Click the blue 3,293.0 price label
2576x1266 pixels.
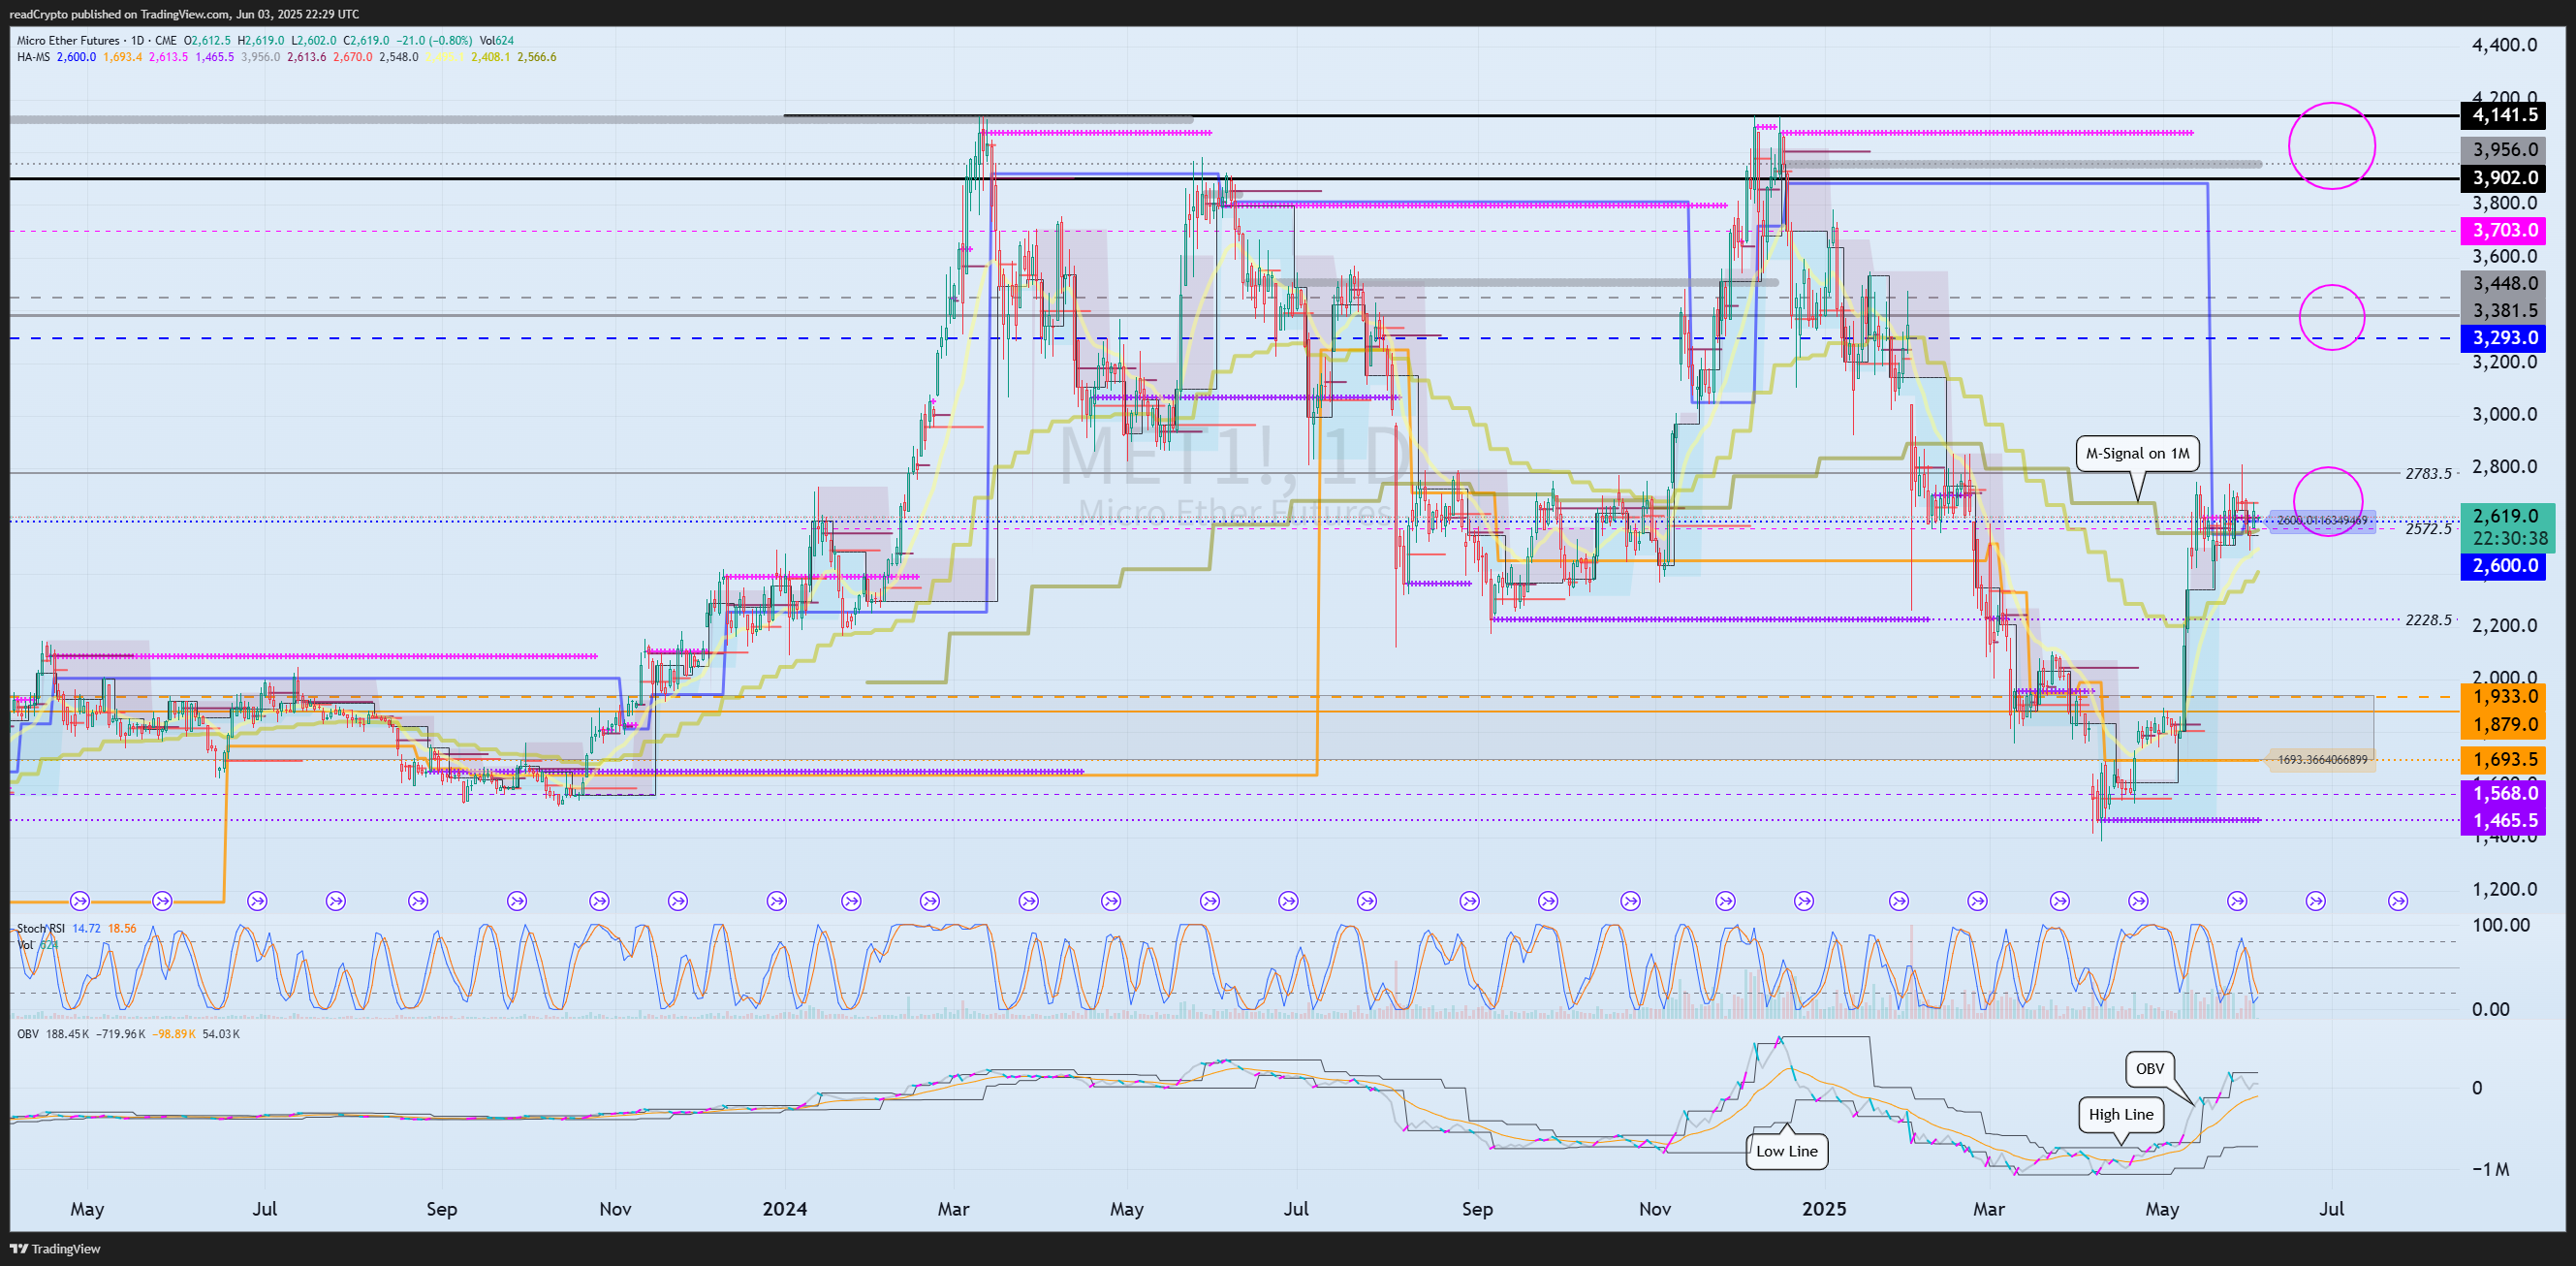tap(2504, 338)
